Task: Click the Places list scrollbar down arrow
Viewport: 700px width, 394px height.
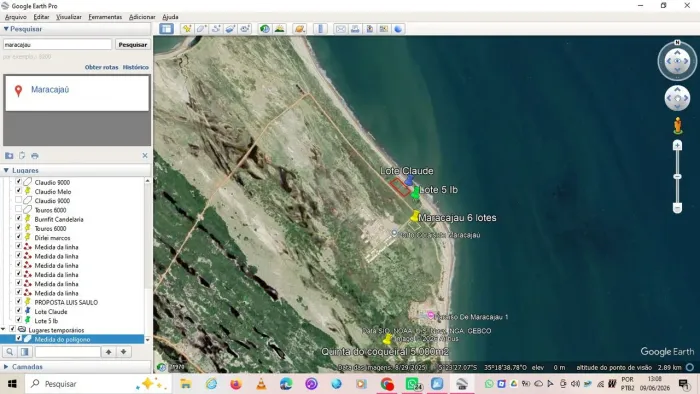Action: tap(147, 340)
